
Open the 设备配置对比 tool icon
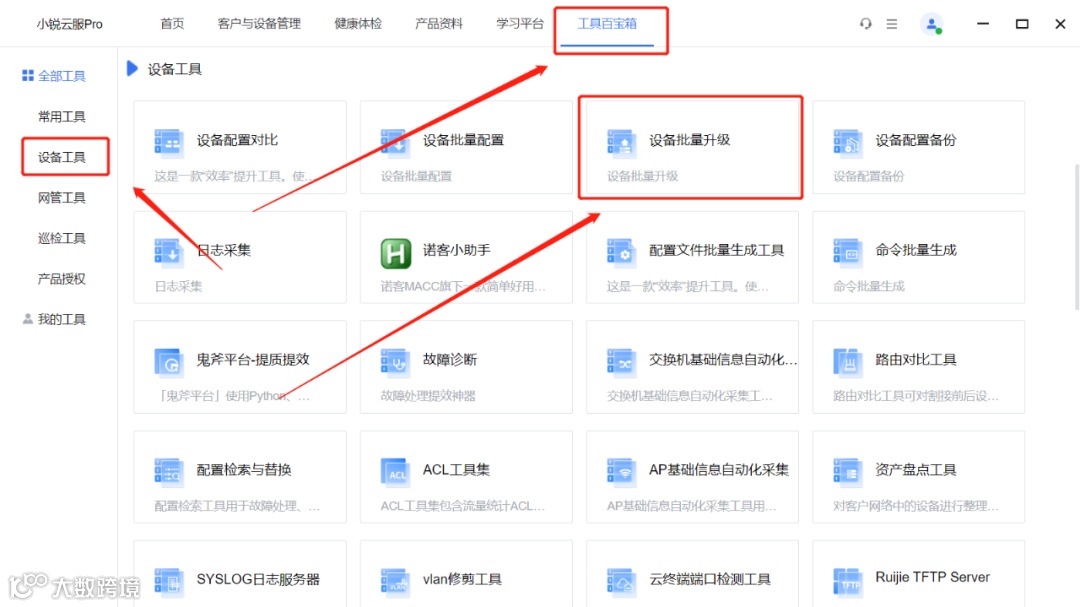(x=168, y=143)
